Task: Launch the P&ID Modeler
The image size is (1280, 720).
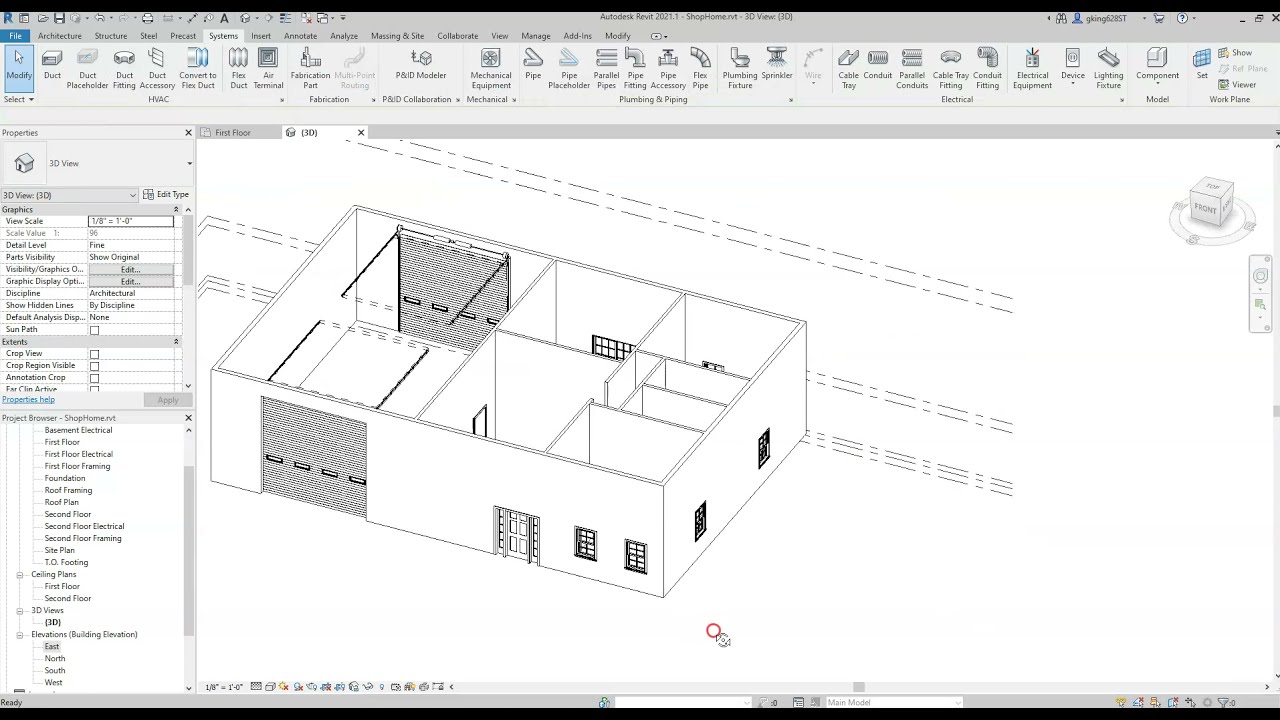Action: 421,64
